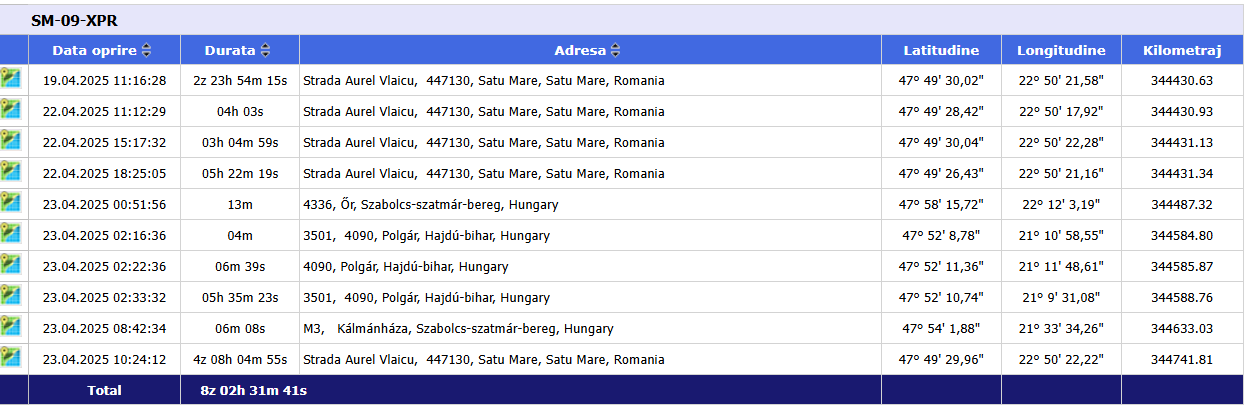Click the Longitudine column header
This screenshot has height=405, width=1248.
click(x=1061, y=50)
